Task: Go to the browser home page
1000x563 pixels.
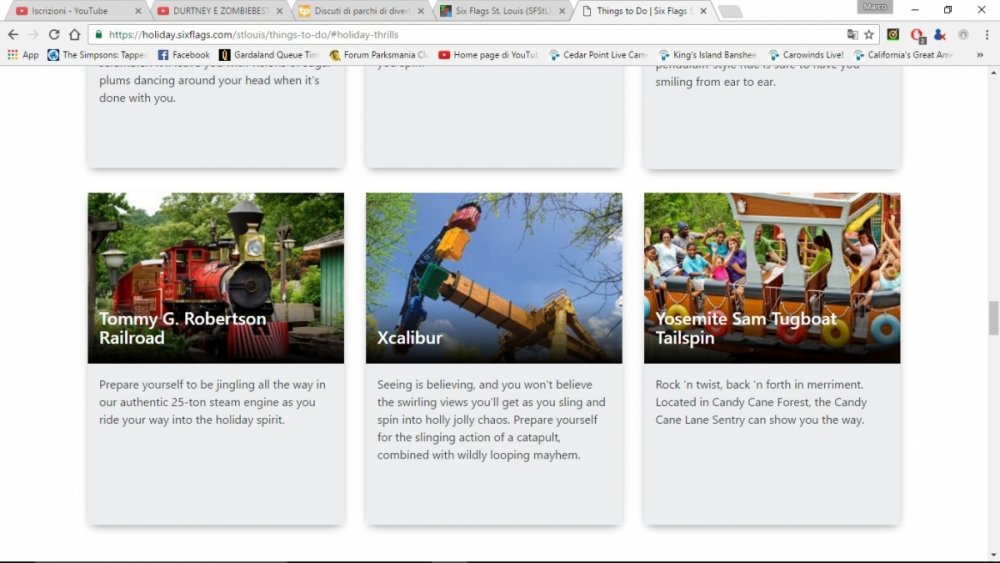Action: 75,34
